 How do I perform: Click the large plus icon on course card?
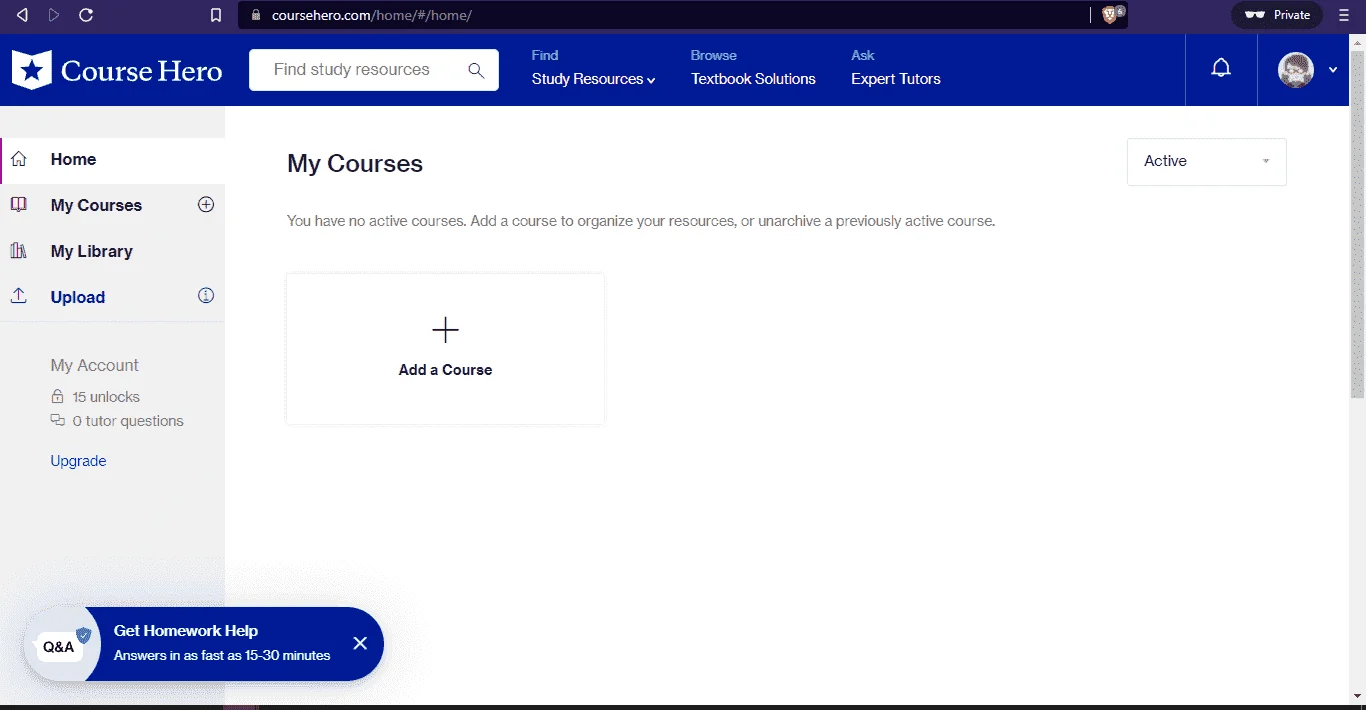(x=445, y=330)
